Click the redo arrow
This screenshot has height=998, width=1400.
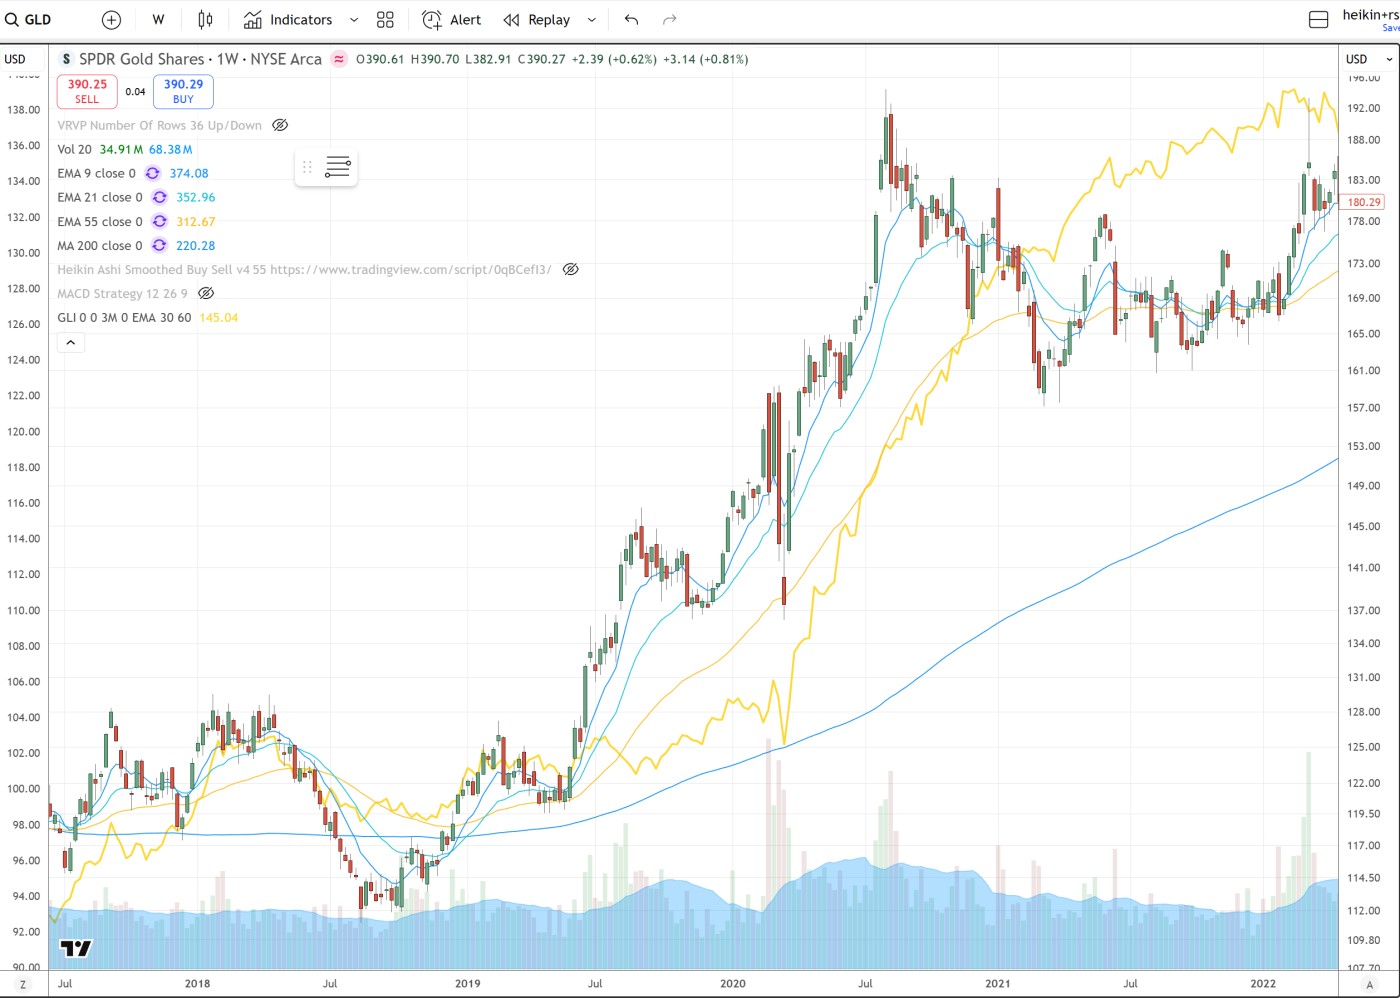(670, 20)
